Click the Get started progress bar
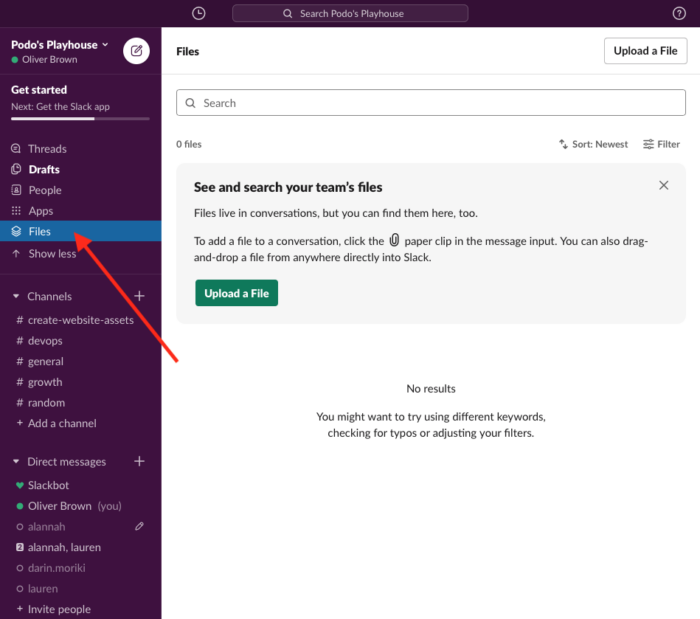This screenshot has height=619, width=700. tap(80, 119)
